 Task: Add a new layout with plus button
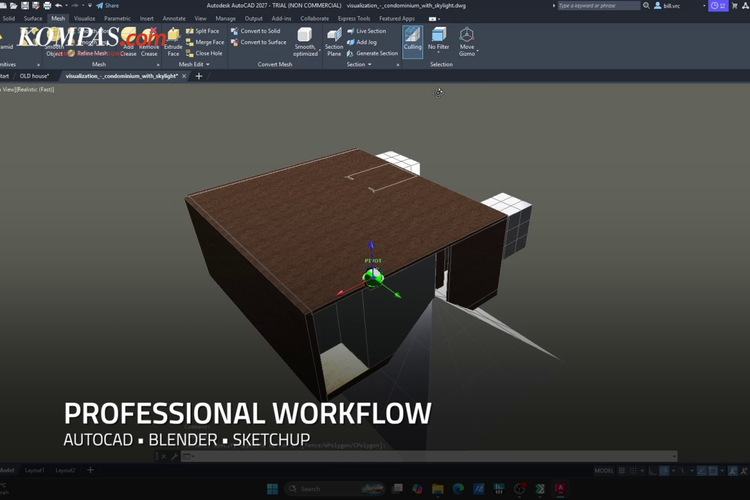[x=90, y=470]
